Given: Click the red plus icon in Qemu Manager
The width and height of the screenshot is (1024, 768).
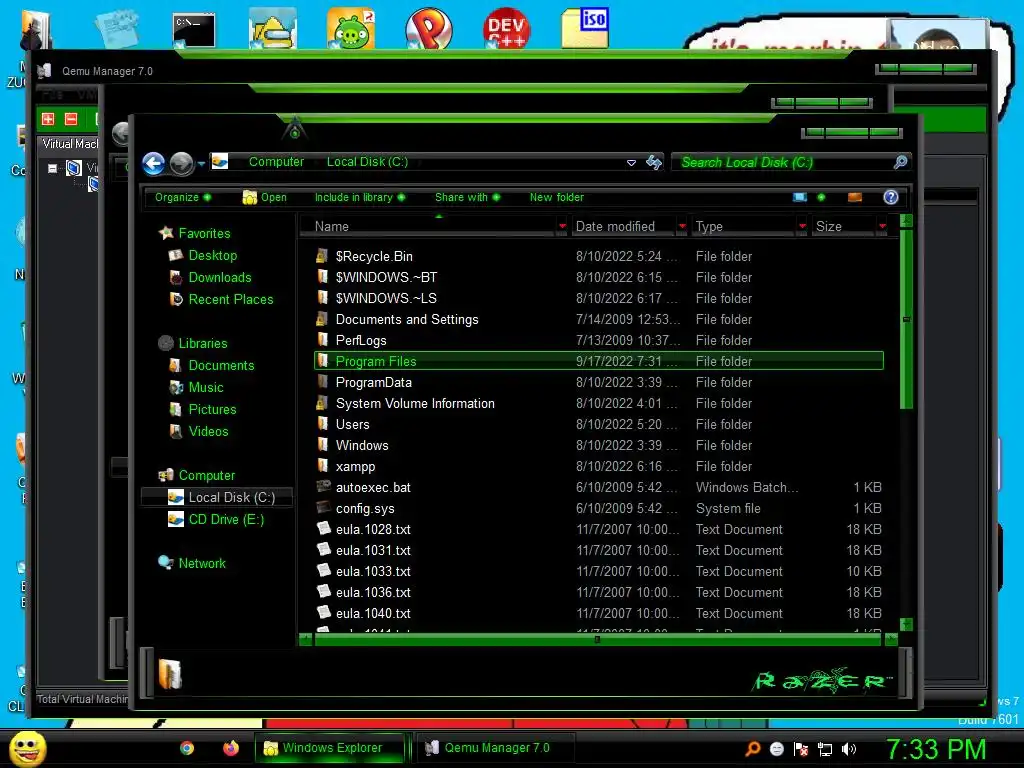Looking at the screenshot, I should pos(48,119).
